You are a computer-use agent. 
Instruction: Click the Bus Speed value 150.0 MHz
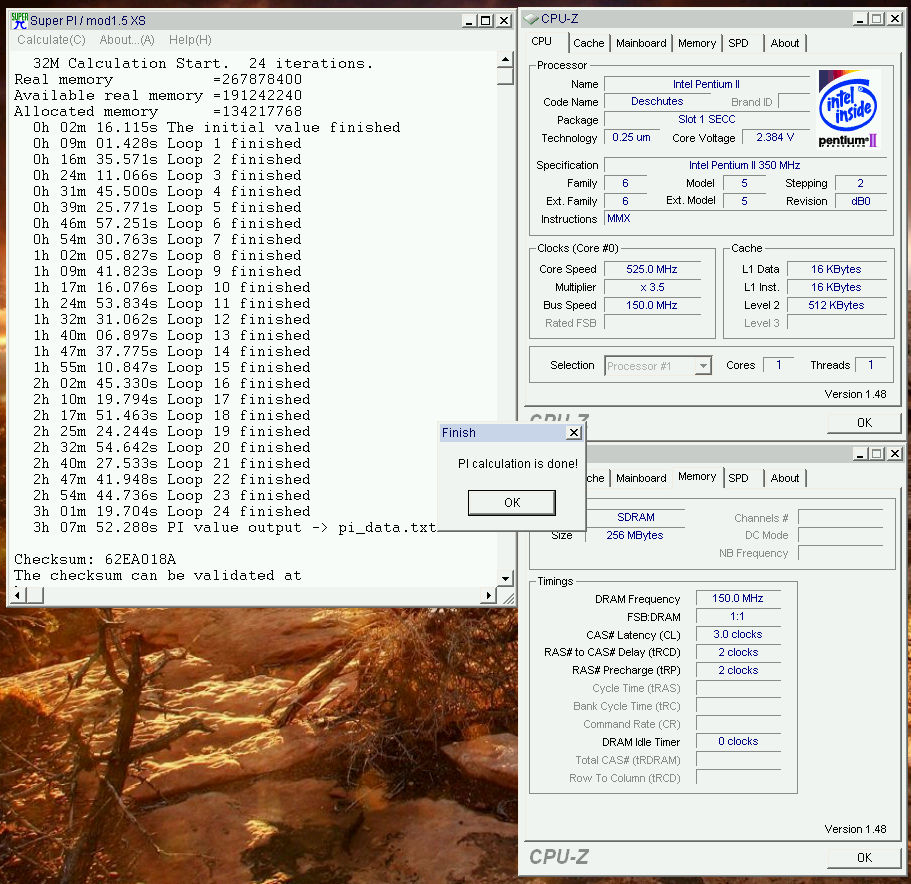[x=651, y=306]
